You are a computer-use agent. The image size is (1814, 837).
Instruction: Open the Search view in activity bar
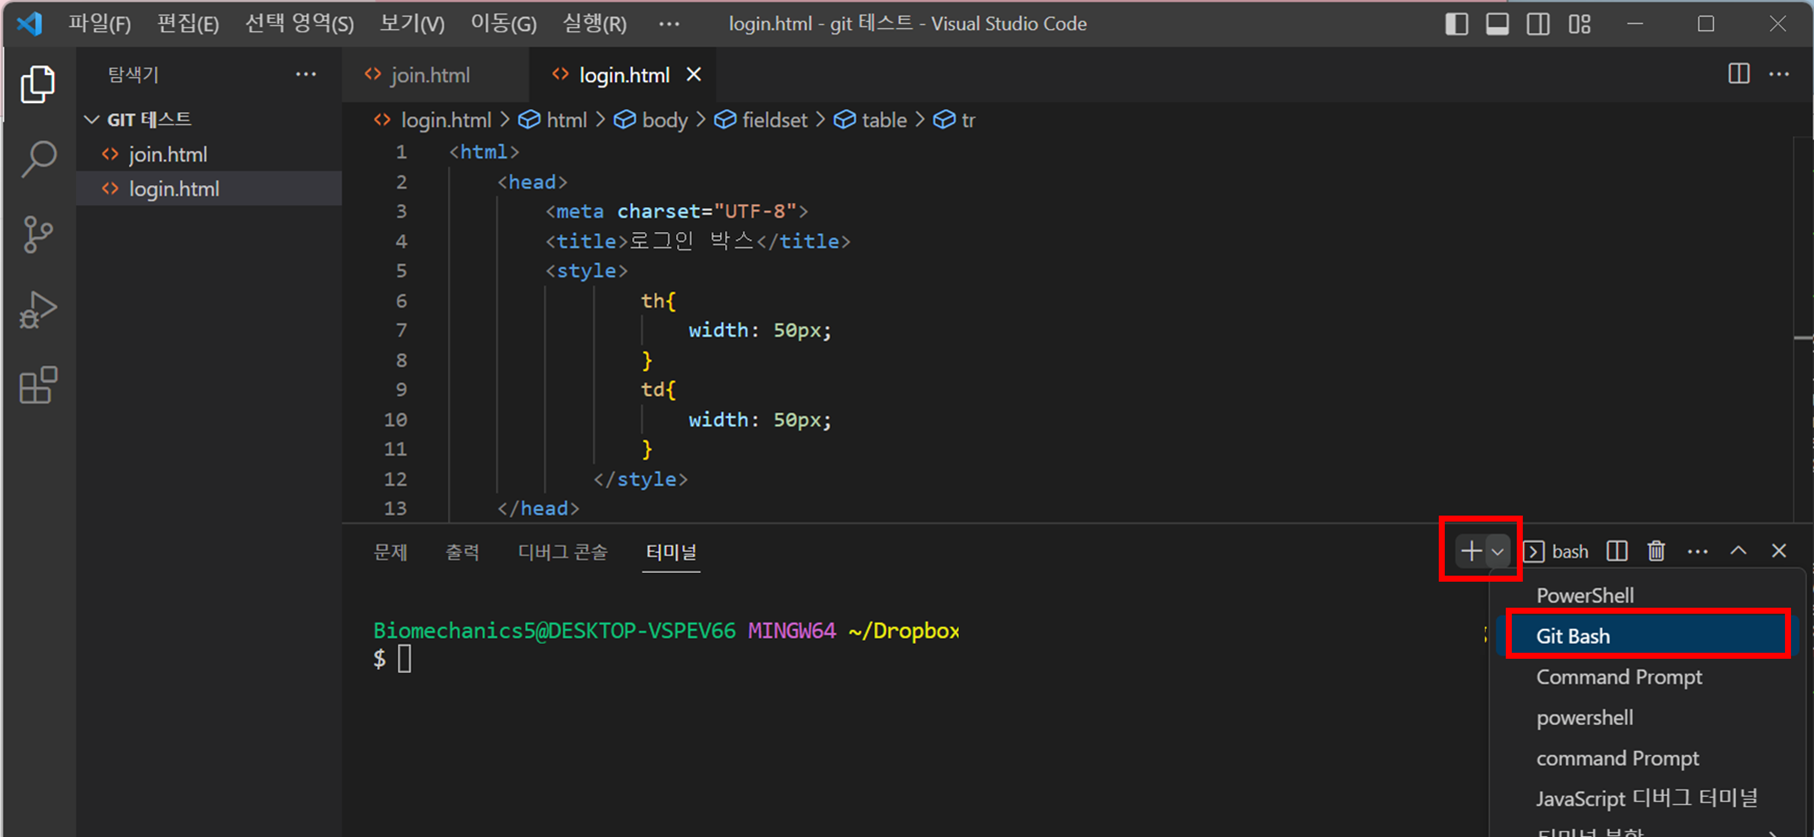click(x=38, y=159)
